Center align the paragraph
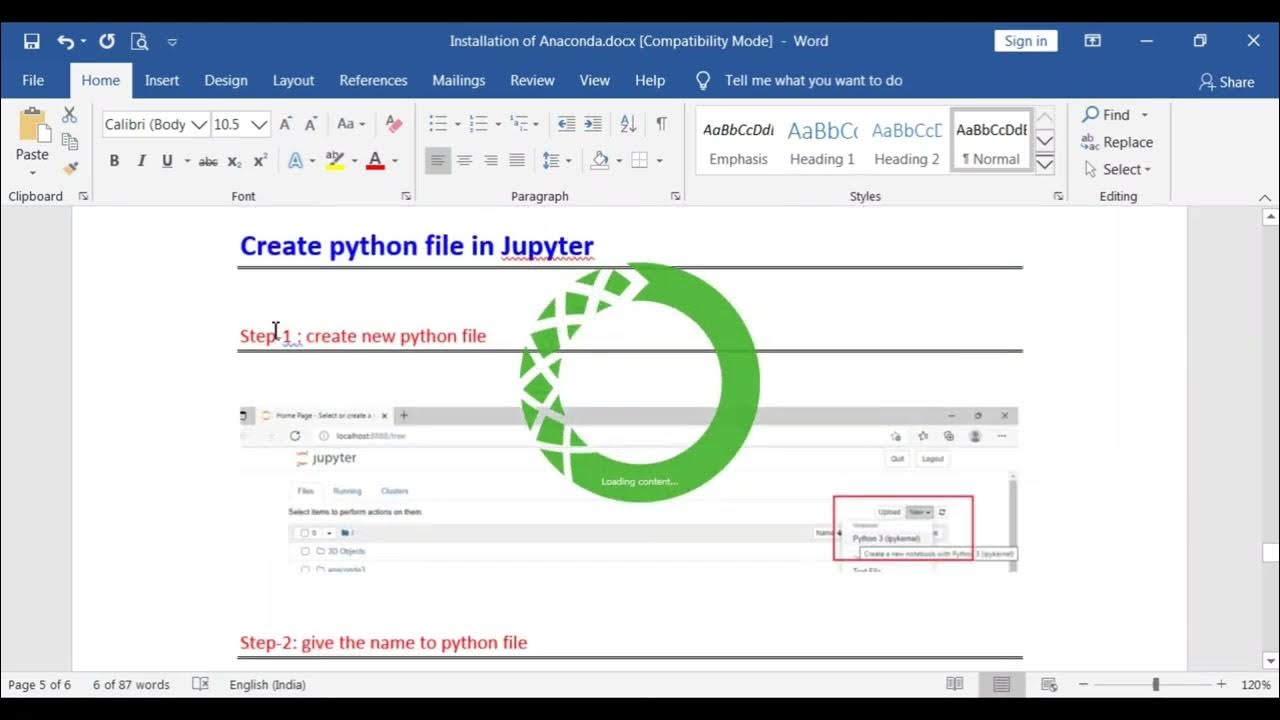 coord(464,160)
